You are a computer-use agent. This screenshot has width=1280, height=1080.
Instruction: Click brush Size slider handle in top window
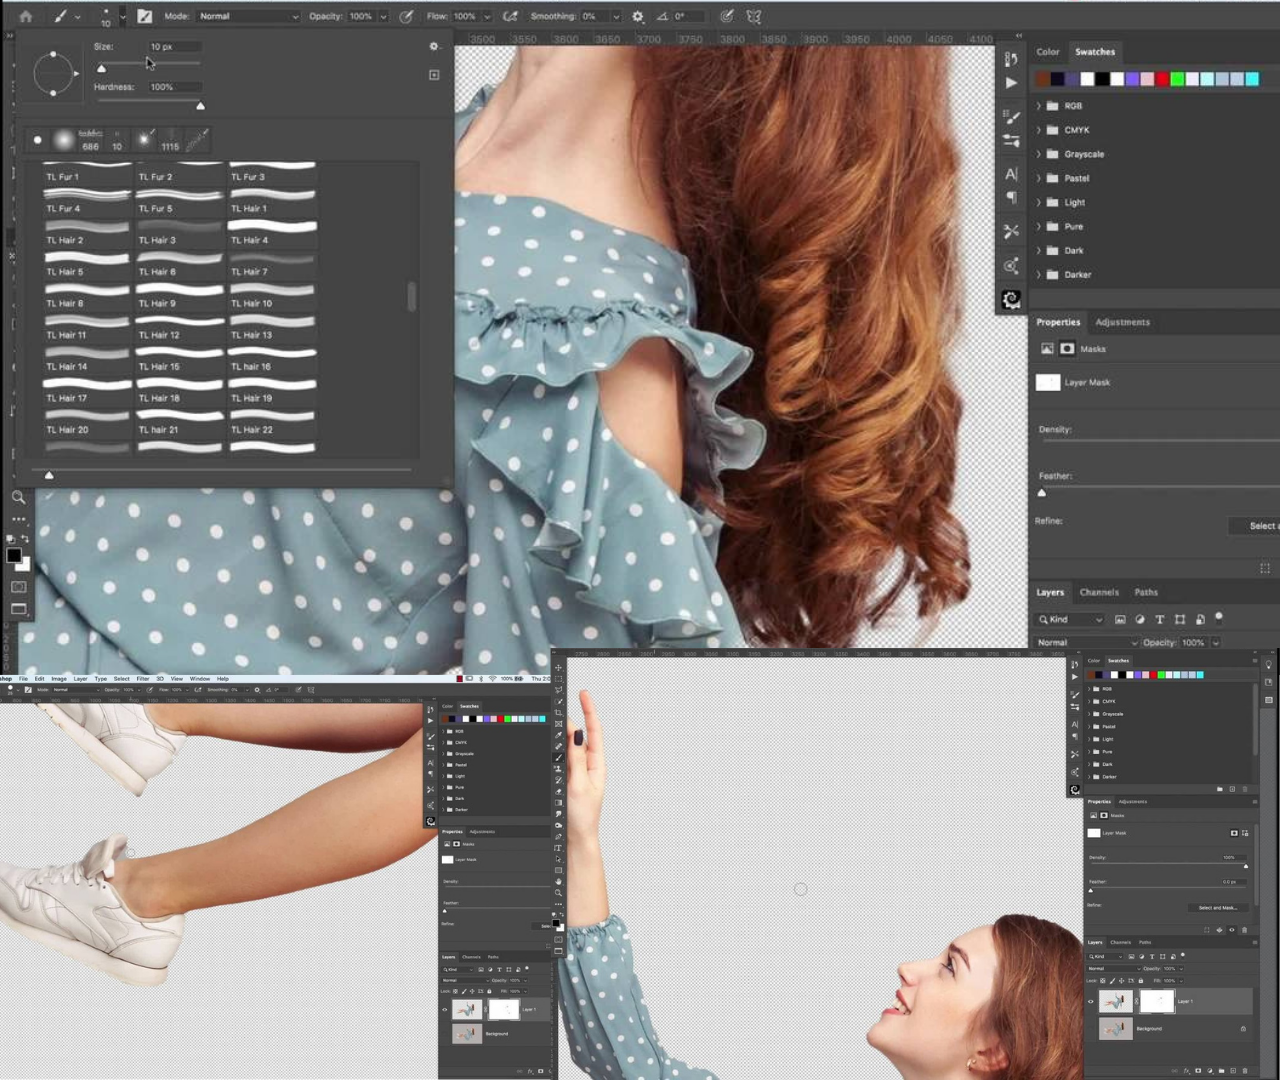click(101, 68)
